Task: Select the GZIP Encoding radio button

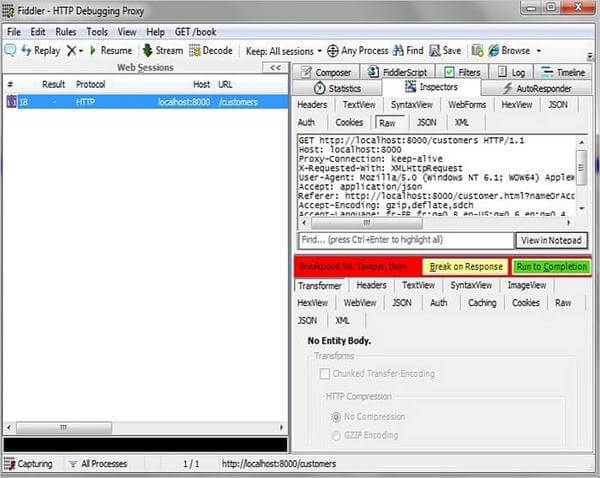Action: (x=335, y=435)
